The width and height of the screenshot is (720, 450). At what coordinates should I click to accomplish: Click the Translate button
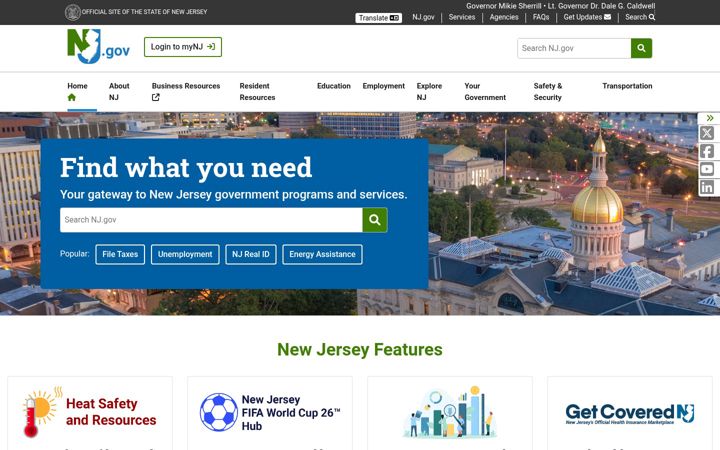point(378,18)
